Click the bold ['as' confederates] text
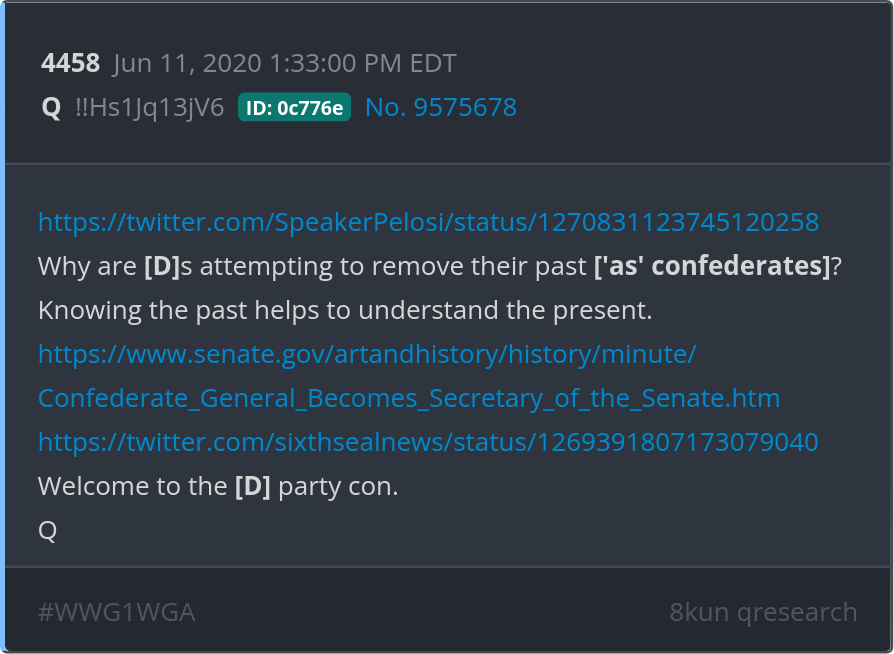894x654 pixels. pos(711,267)
